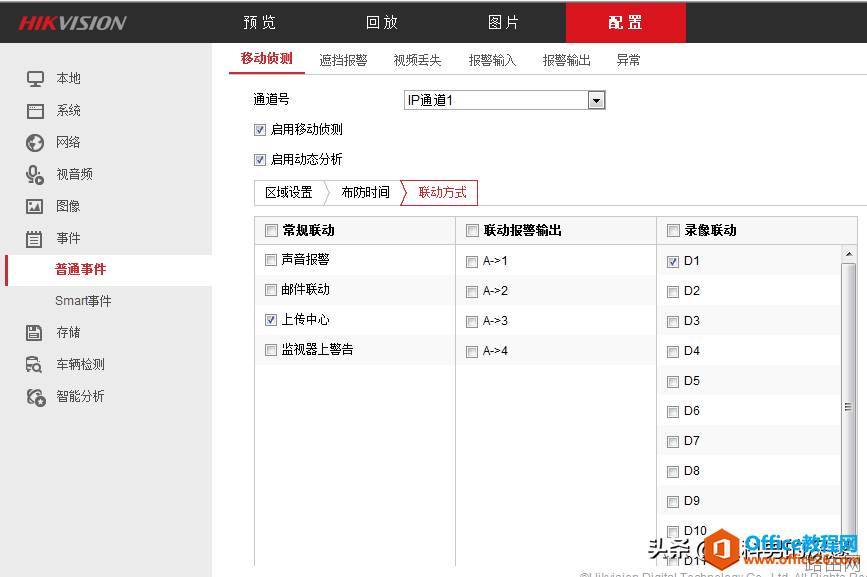
Task: Check the 联动报警输出 select-all box
Action: [472, 230]
